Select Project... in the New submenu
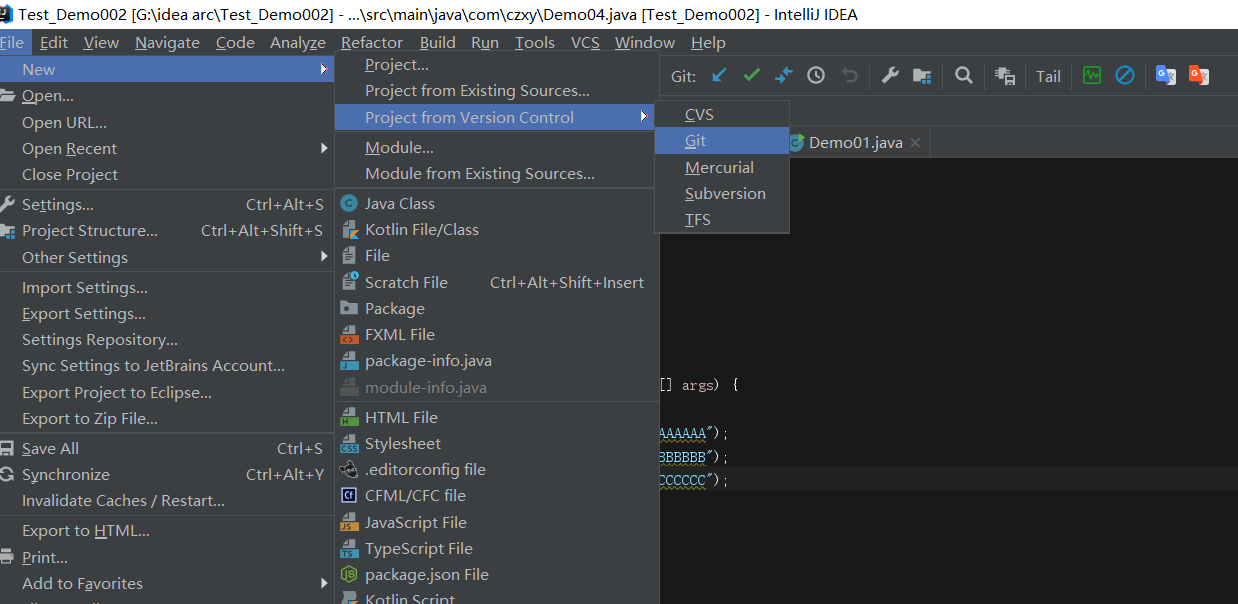Screen dimensions: 1238x604 pyautogui.click(x=495, y=64)
